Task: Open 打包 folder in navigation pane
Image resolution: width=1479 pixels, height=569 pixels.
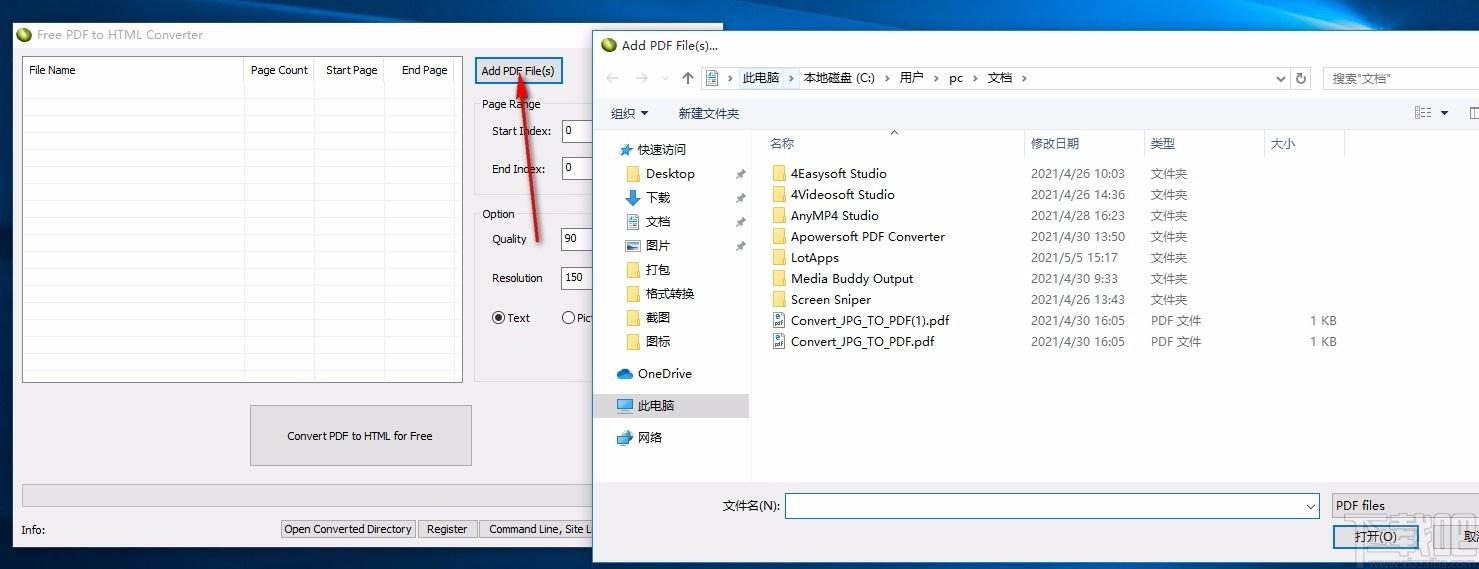Action: pos(657,269)
